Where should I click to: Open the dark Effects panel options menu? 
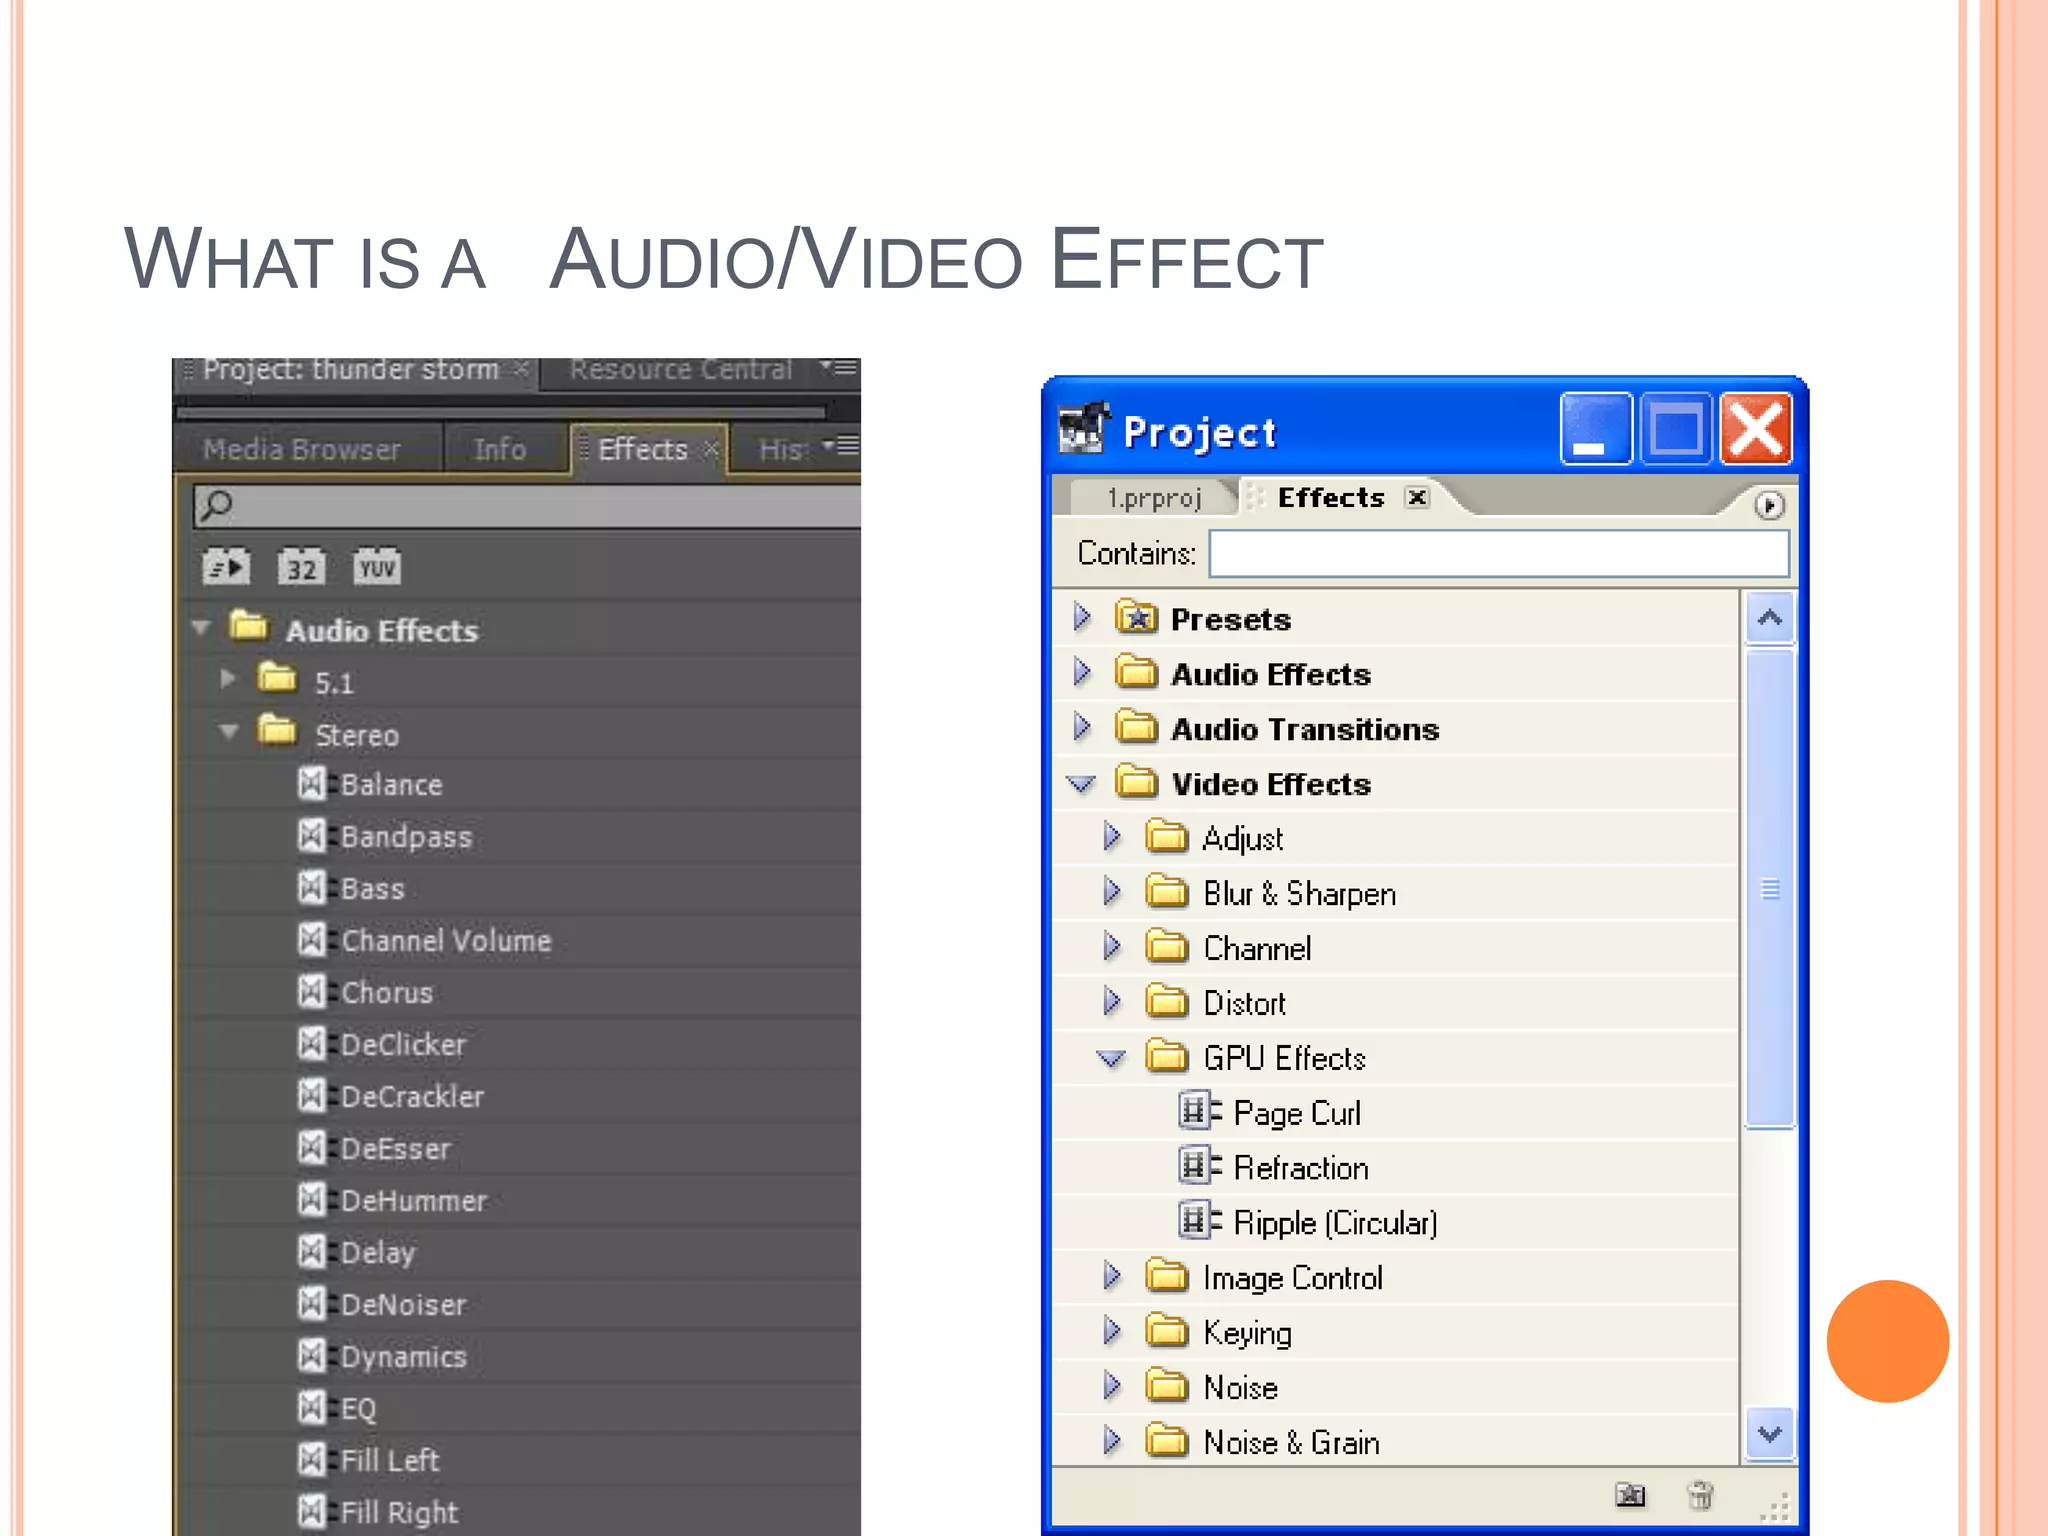click(841, 445)
